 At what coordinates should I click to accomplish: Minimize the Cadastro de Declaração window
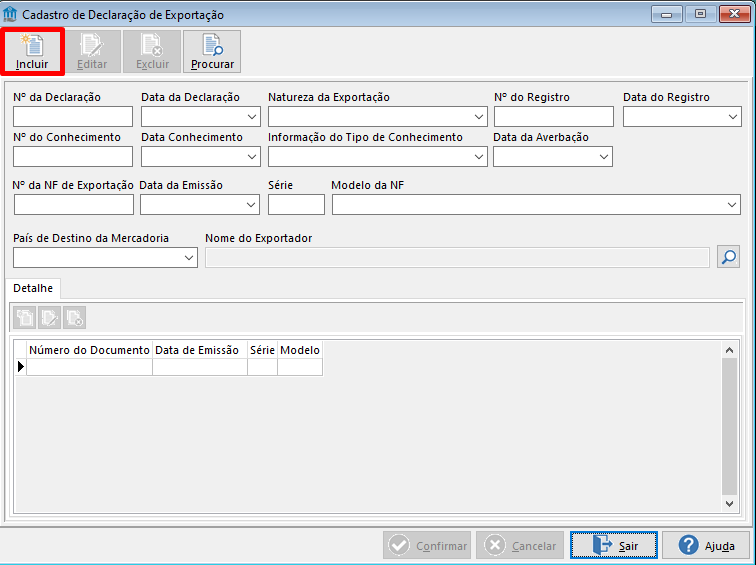[x=667, y=14]
